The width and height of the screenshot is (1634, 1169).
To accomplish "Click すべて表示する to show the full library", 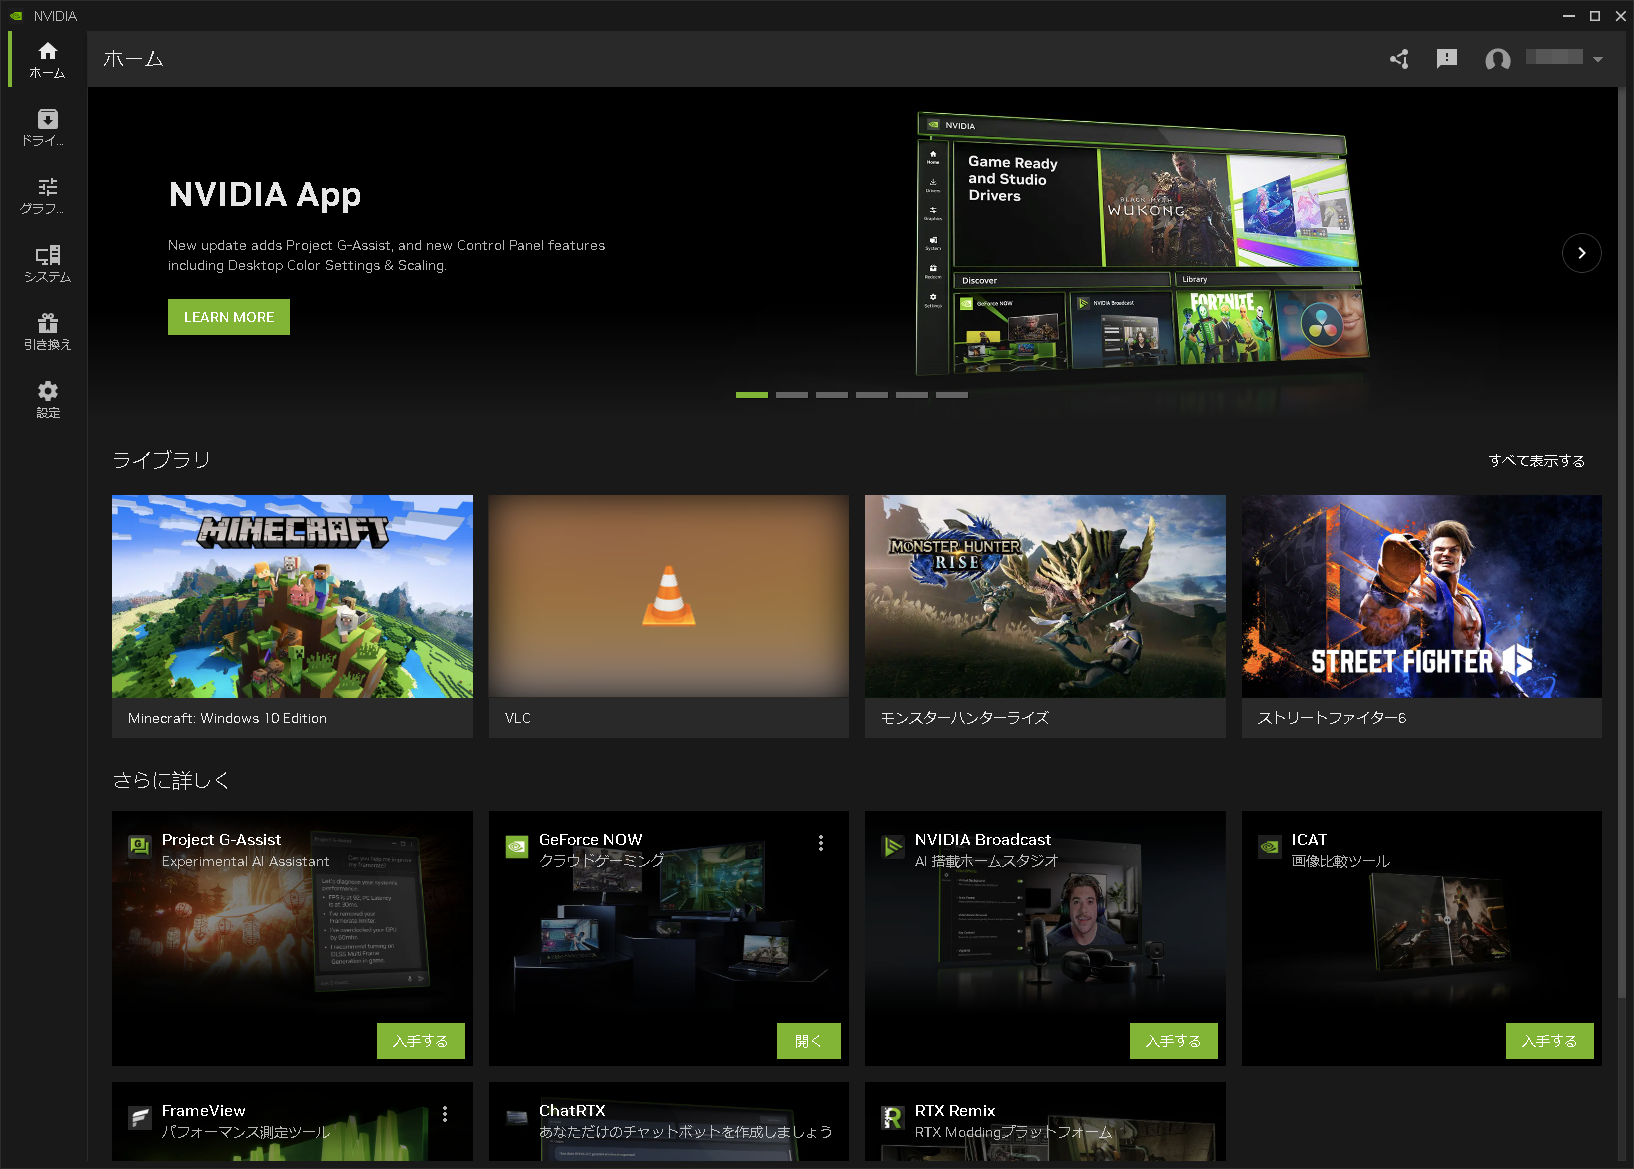I will point(1534,461).
